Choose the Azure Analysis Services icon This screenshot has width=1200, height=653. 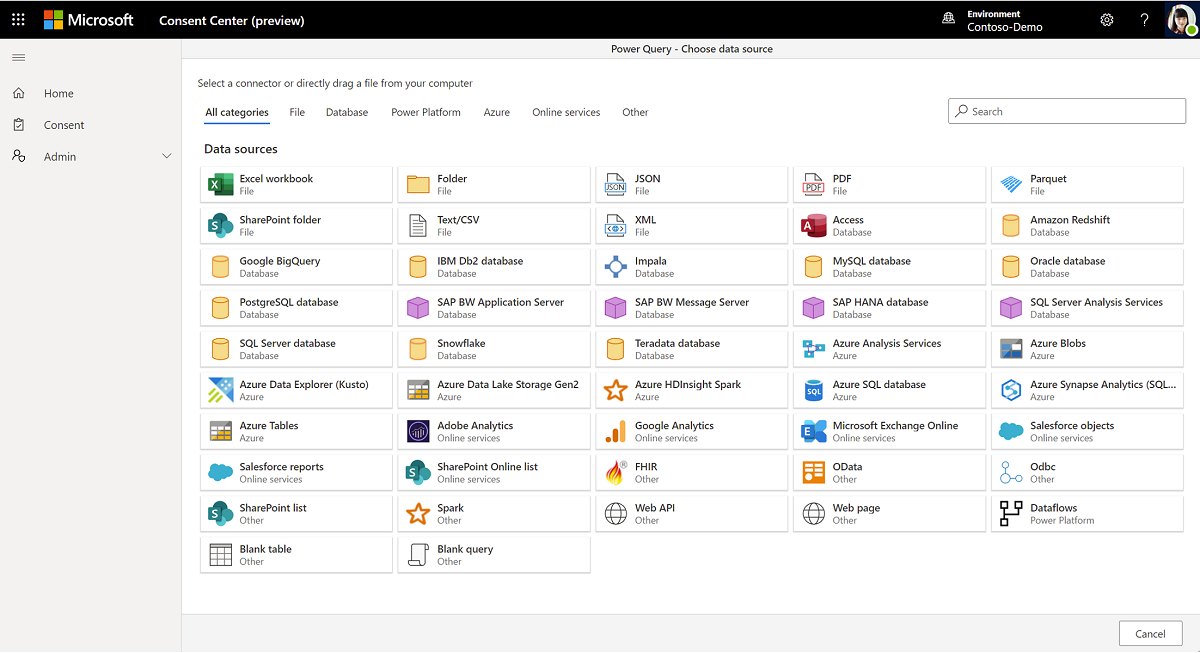pos(814,349)
